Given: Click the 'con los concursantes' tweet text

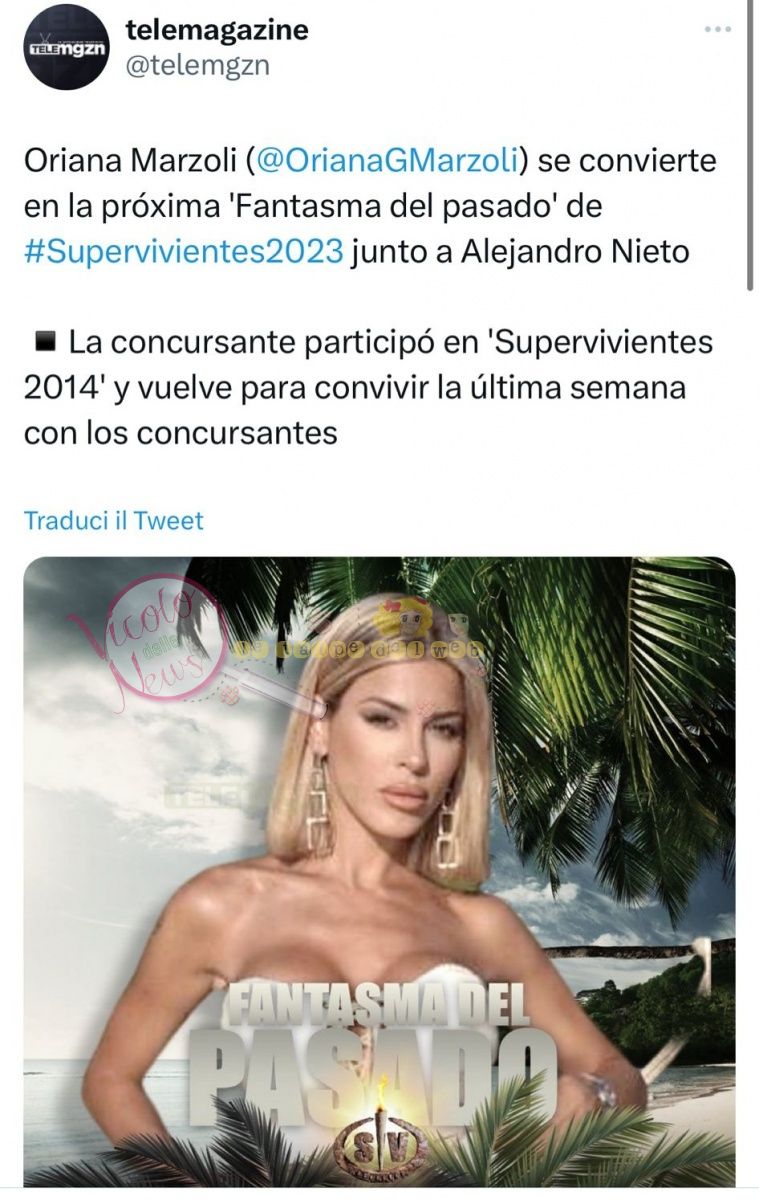Looking at the screenshot, I should (180, 434).
